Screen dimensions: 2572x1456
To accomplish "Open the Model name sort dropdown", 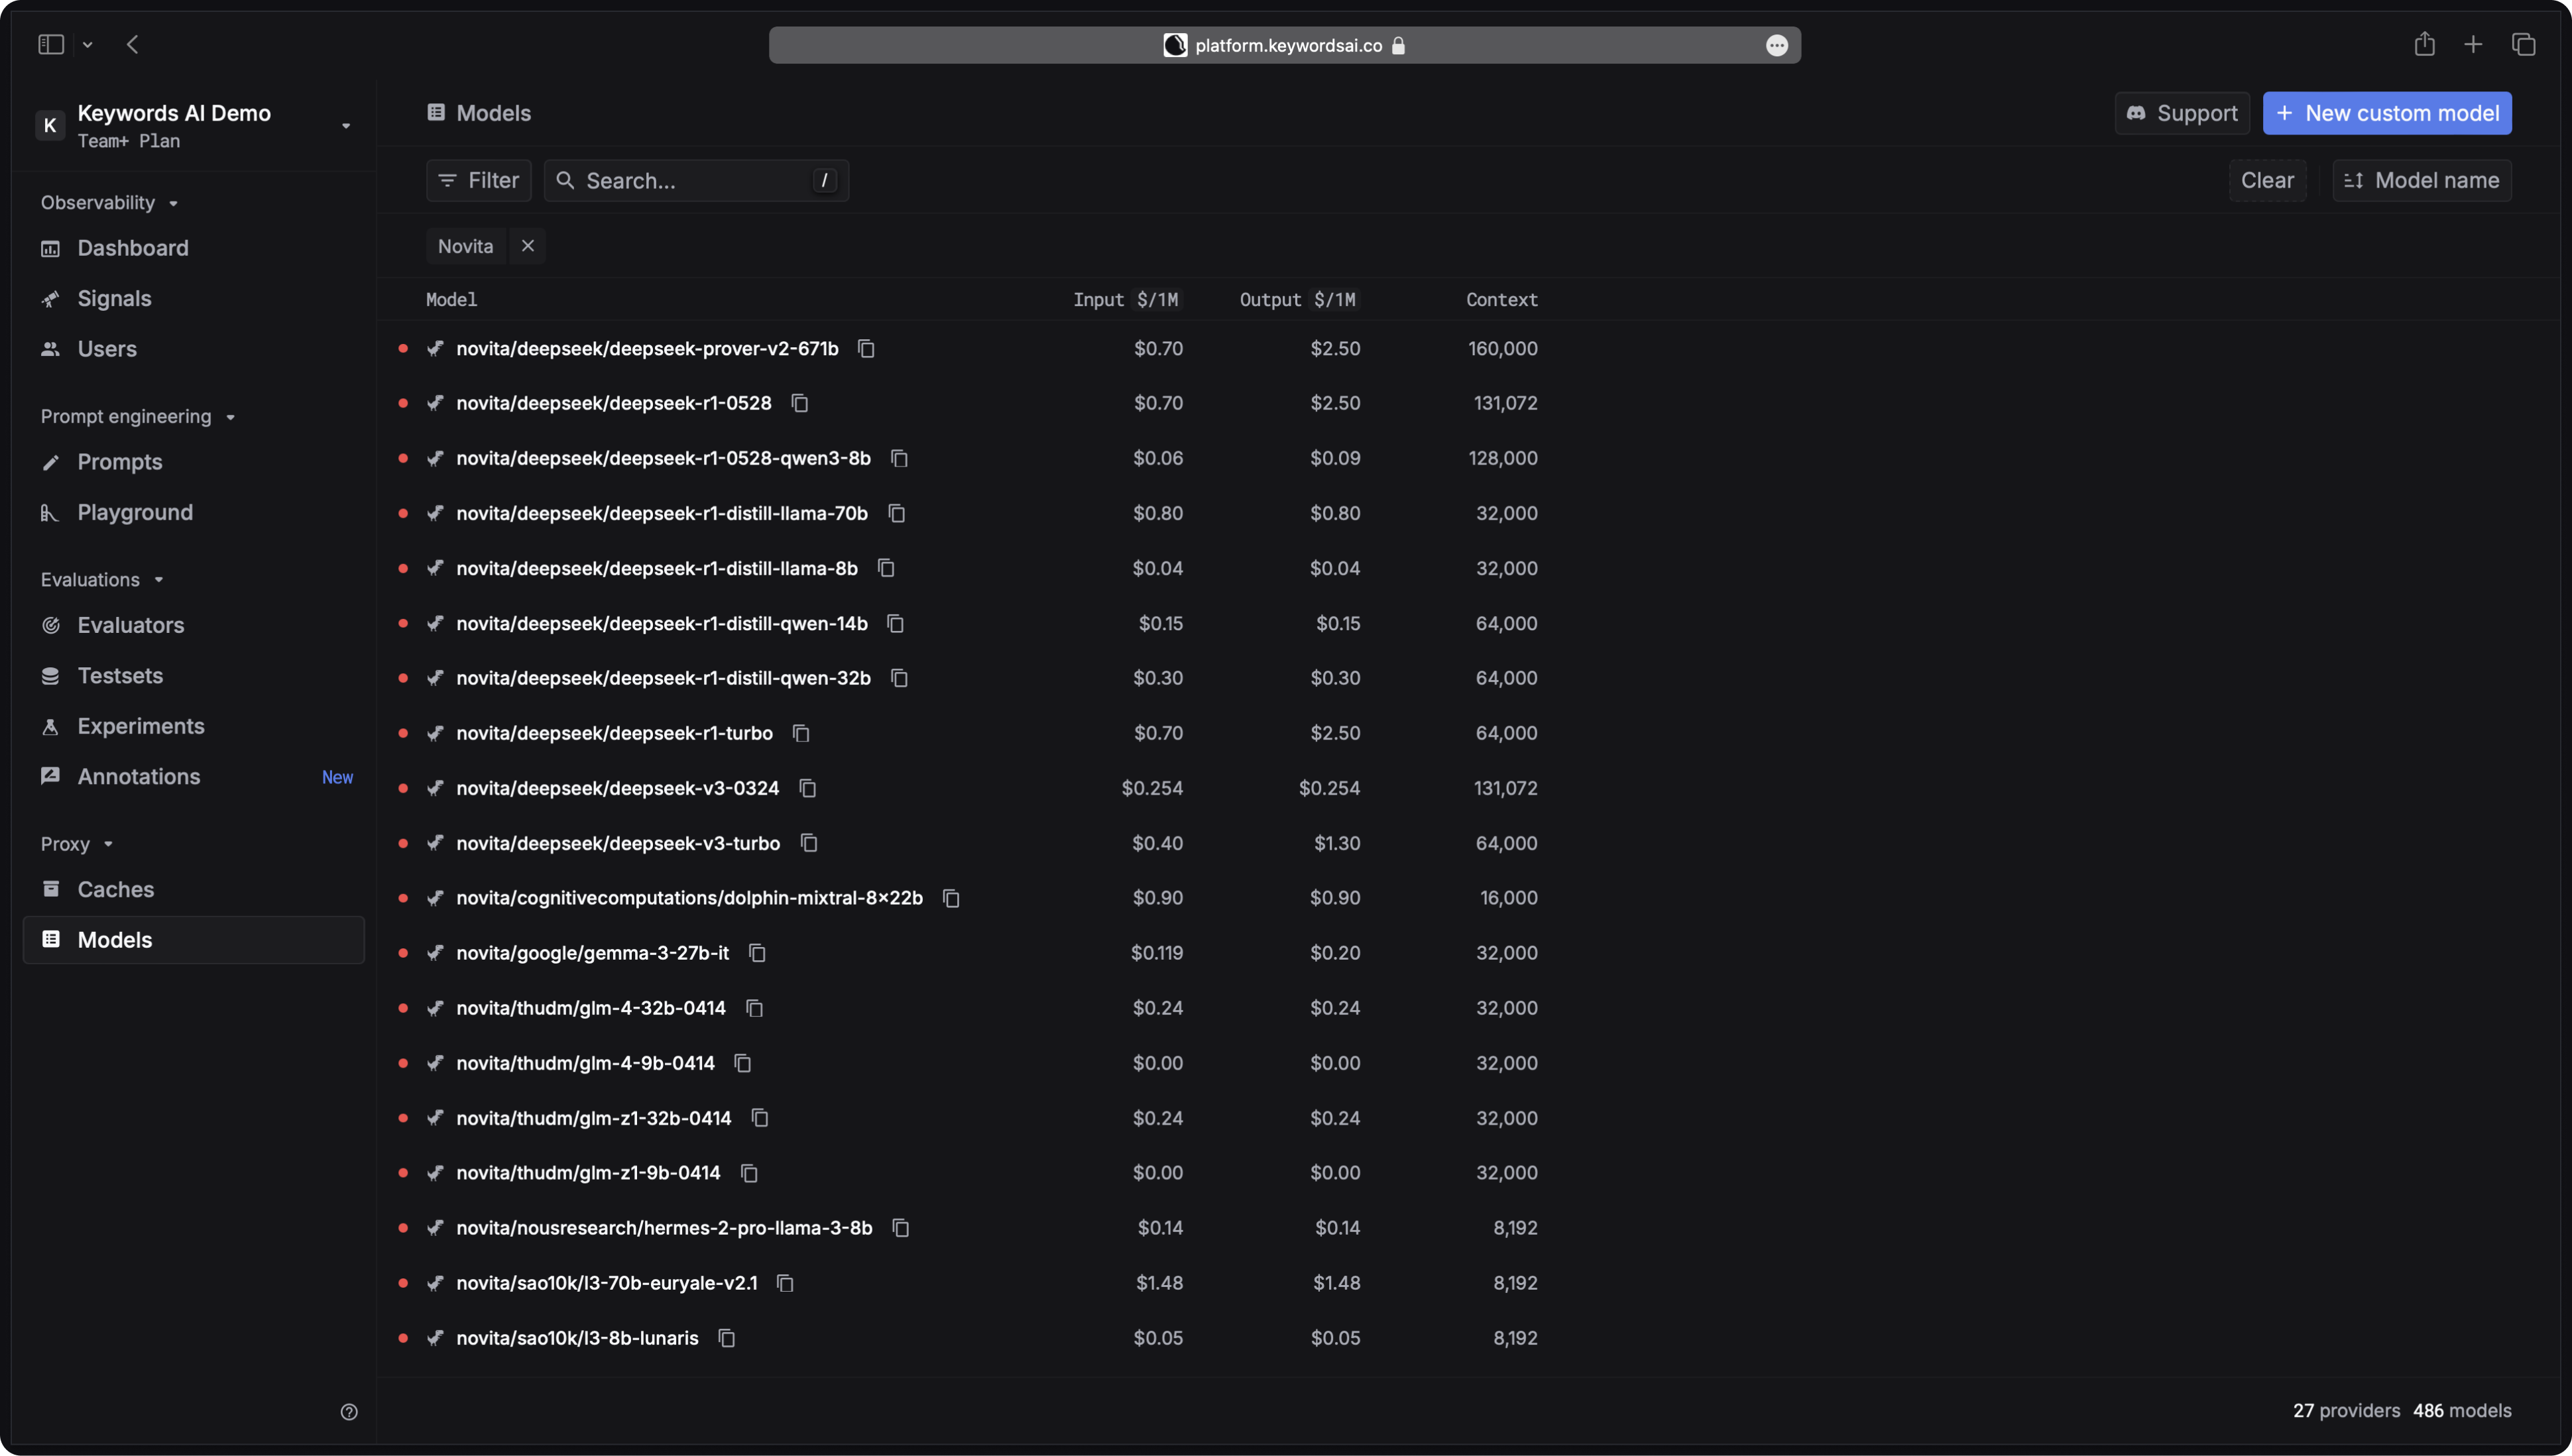I will pyautogui.click(x=2421, y=181).
